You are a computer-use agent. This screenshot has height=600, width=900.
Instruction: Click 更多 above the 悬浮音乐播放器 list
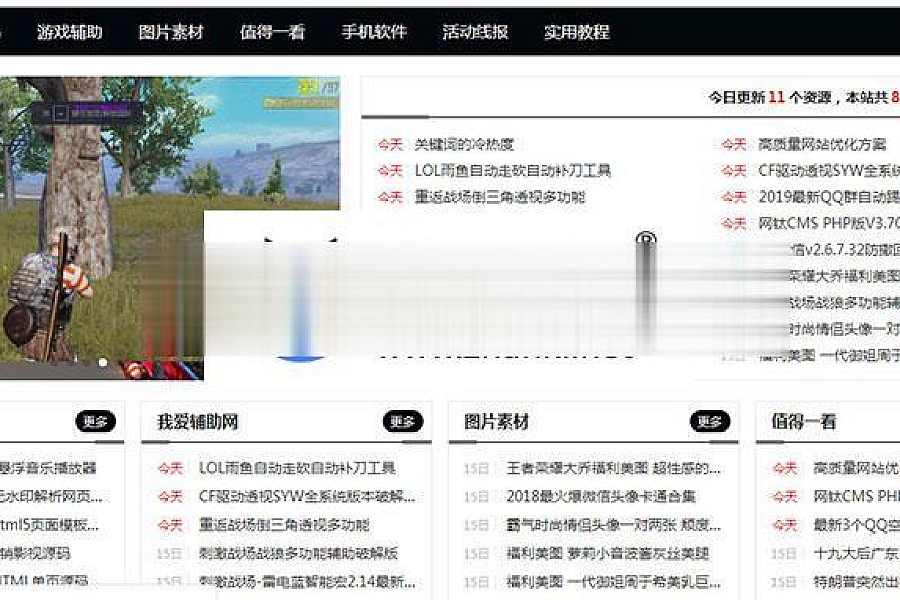click(x=96, y=422)
